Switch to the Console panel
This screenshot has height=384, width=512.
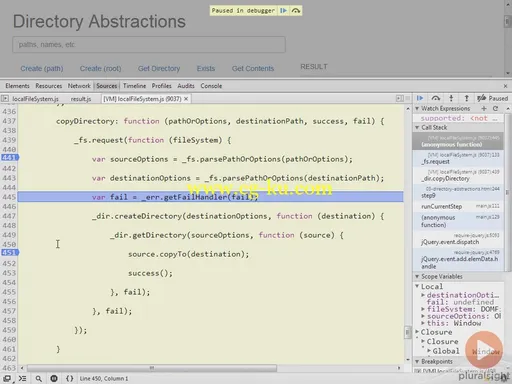point(211,86)
